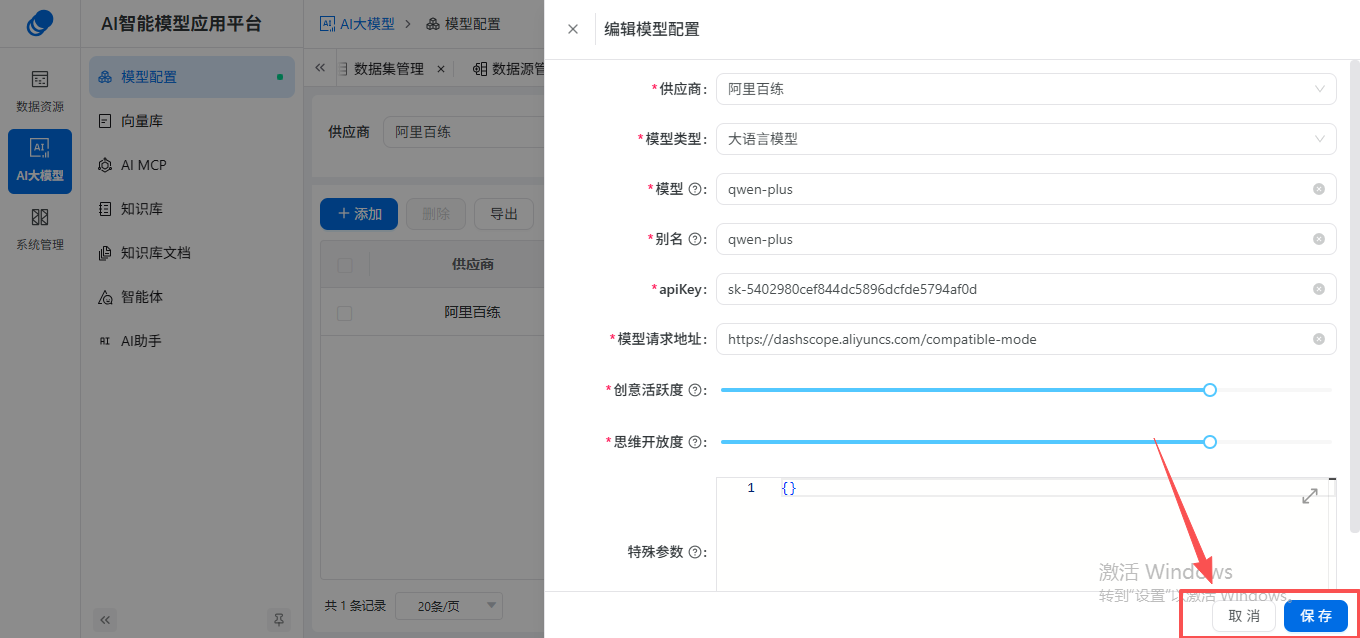Open the 20条/页 page size dropdown
The image size is (1360, 638).
pyautogui.click(x=449, y=606)
